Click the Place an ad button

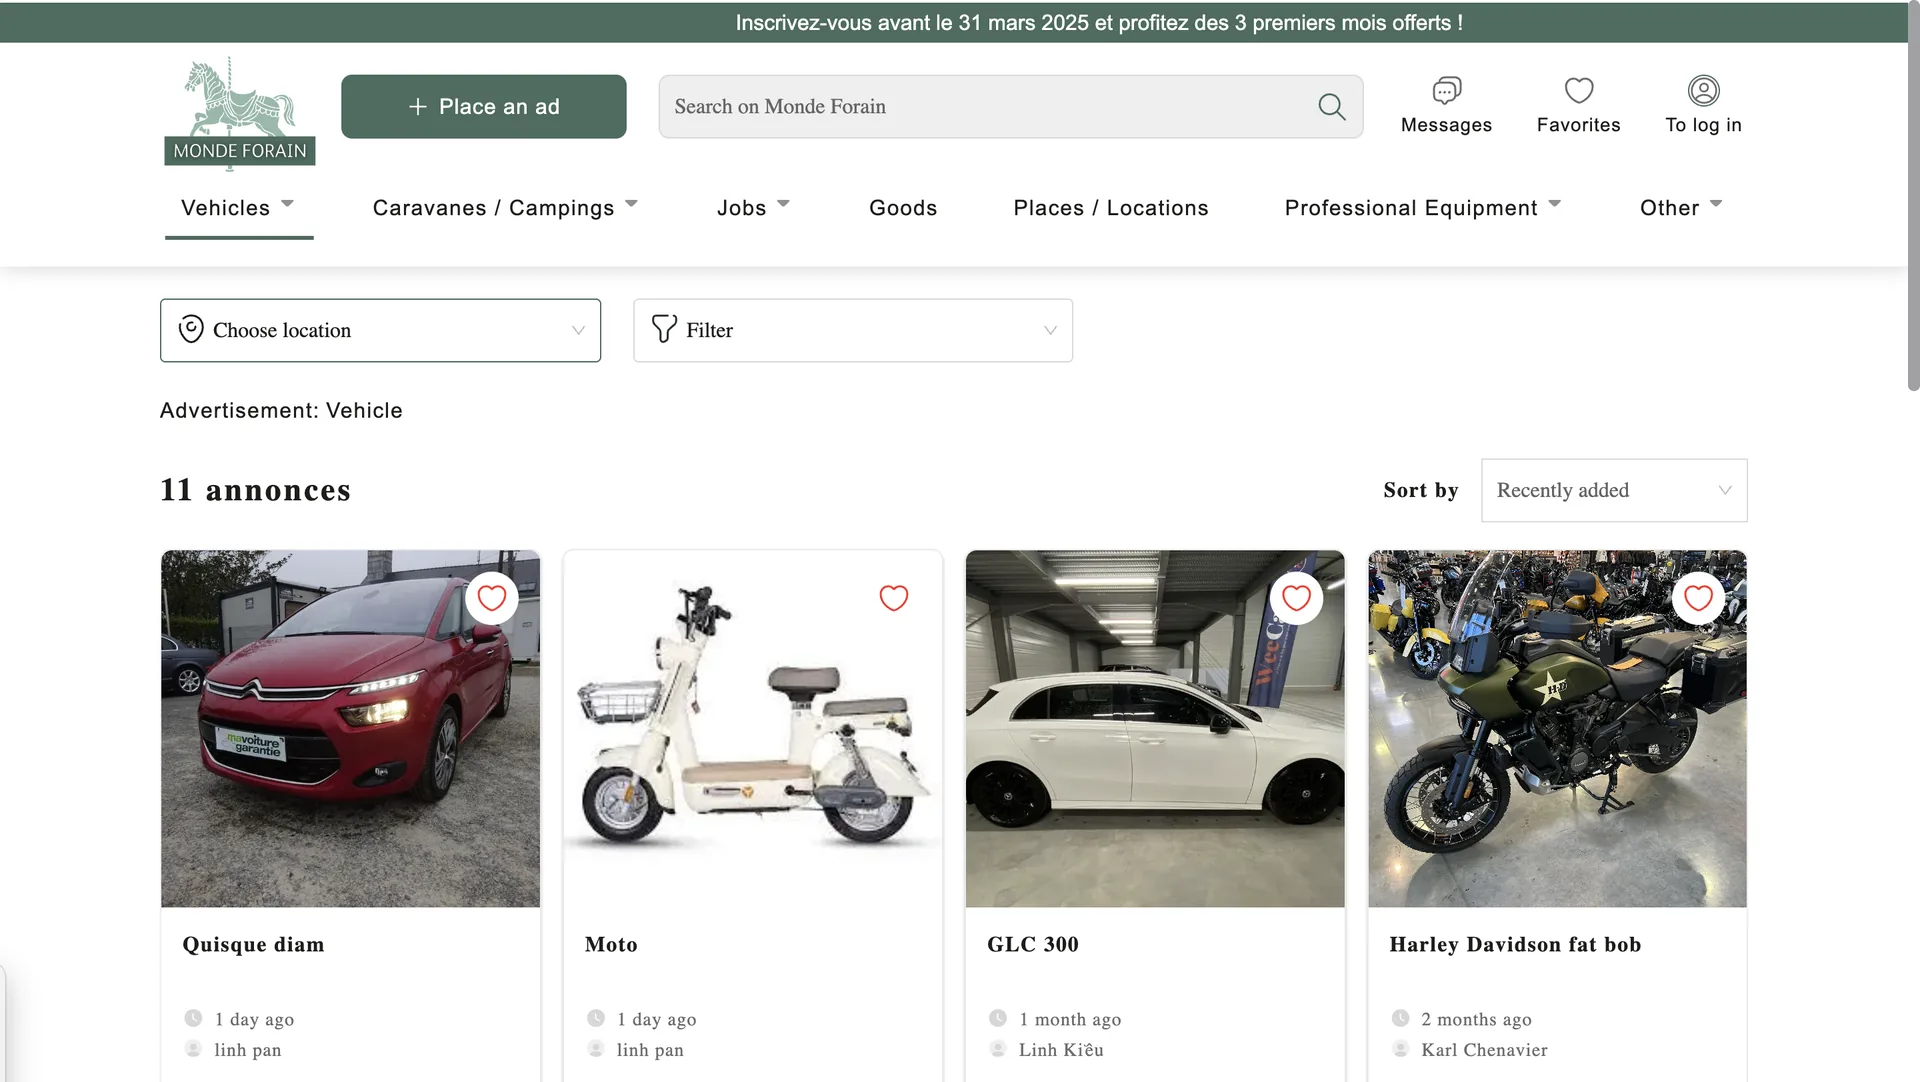[x=483, y=107]
